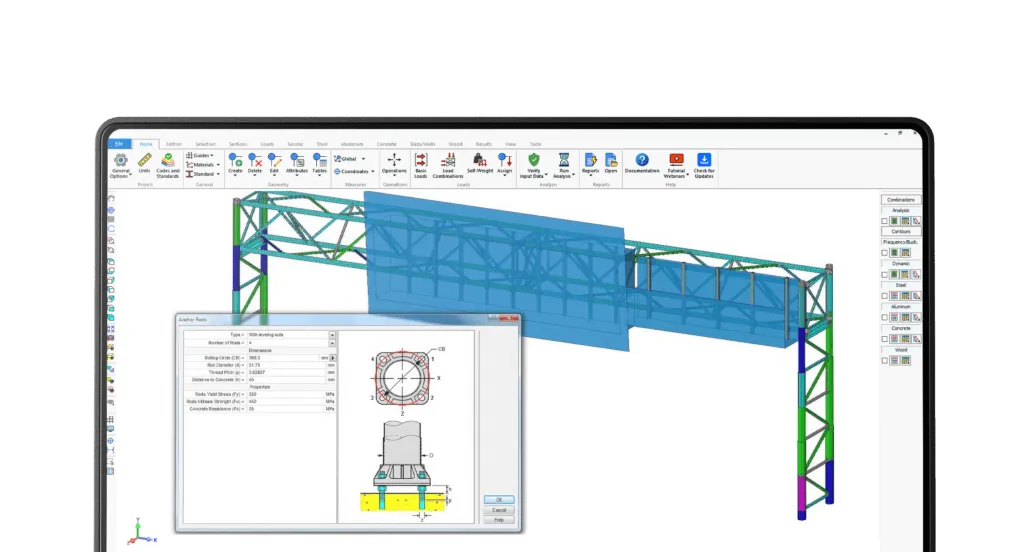Open Basic Loads
Viewport: 1024px width, 552px height.
click(x=421, y=166)
